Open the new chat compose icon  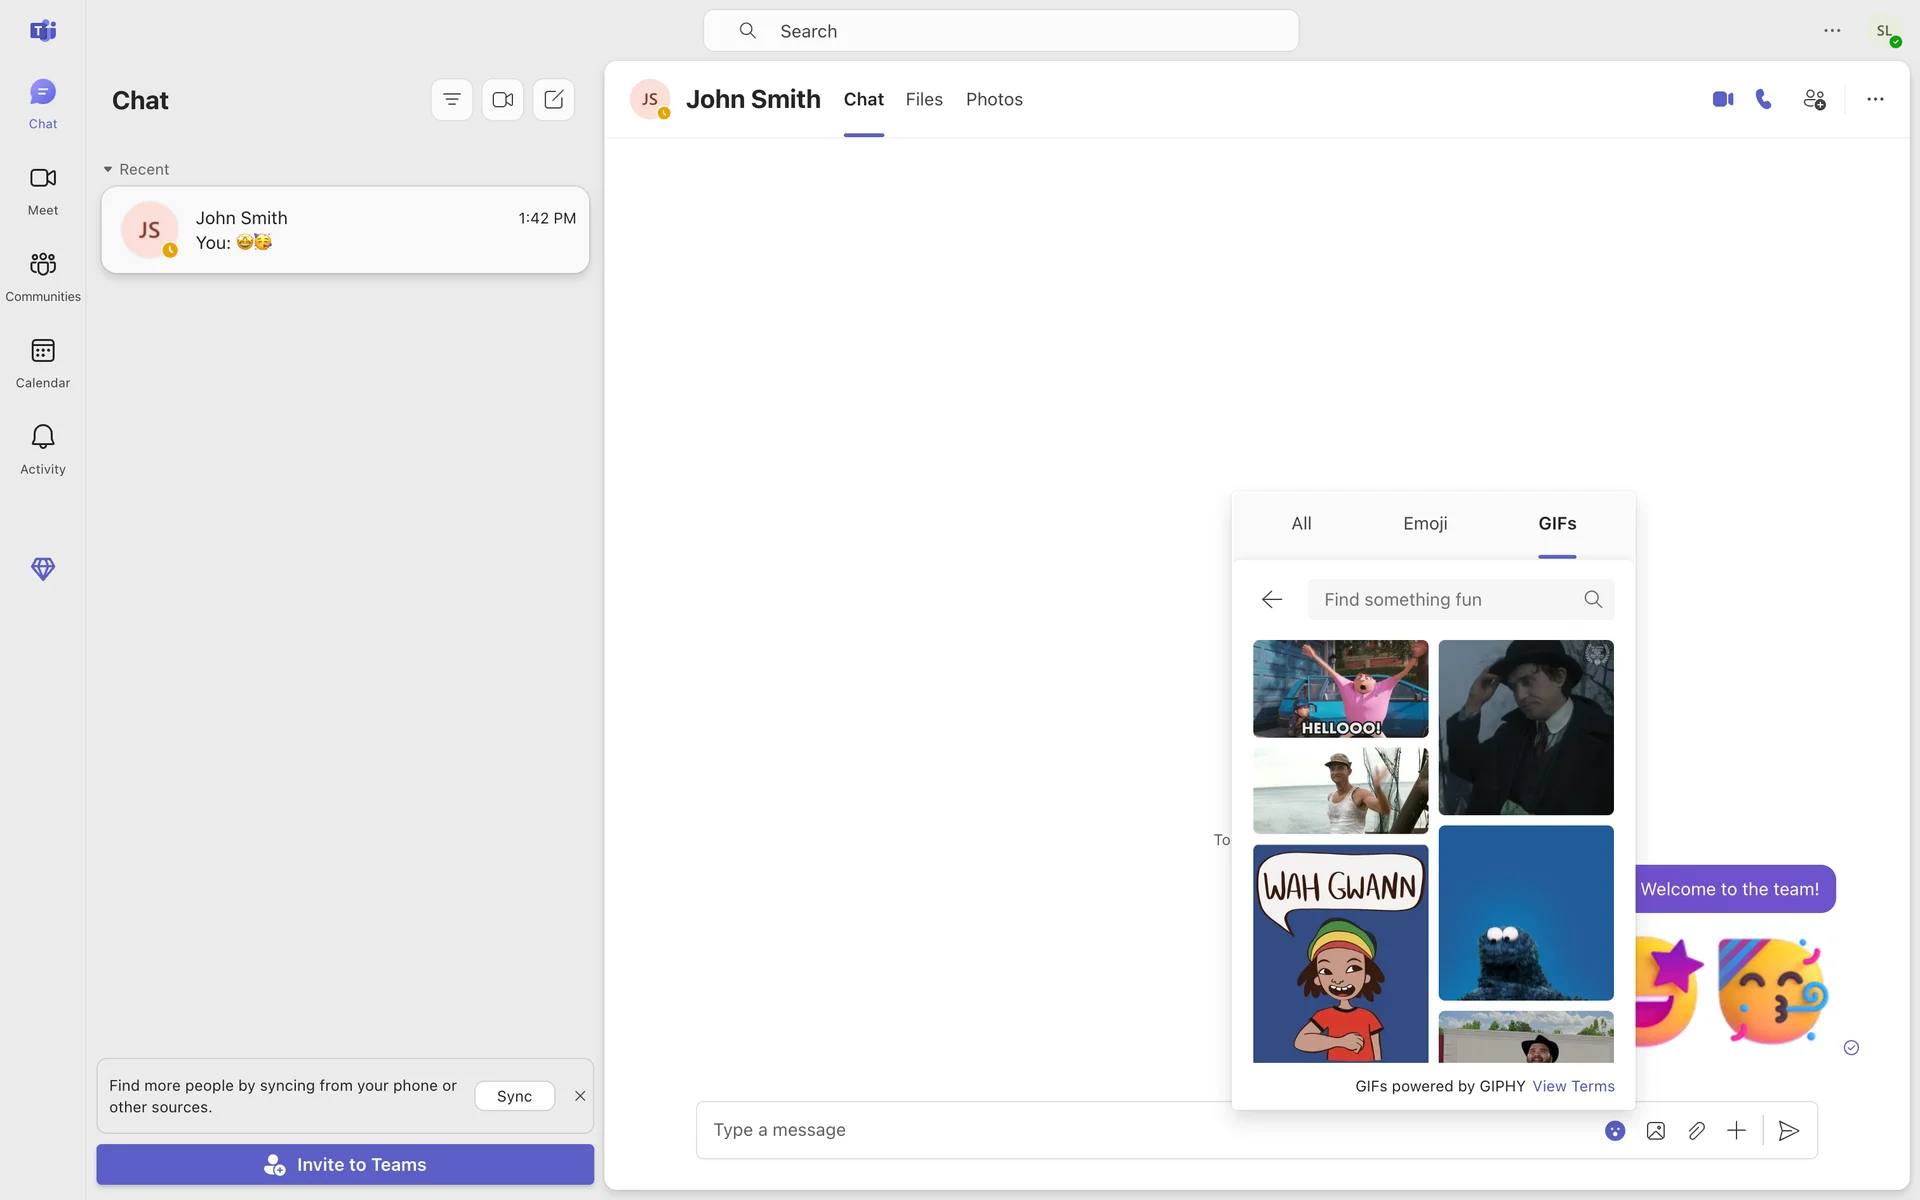[x=553, y=100]
